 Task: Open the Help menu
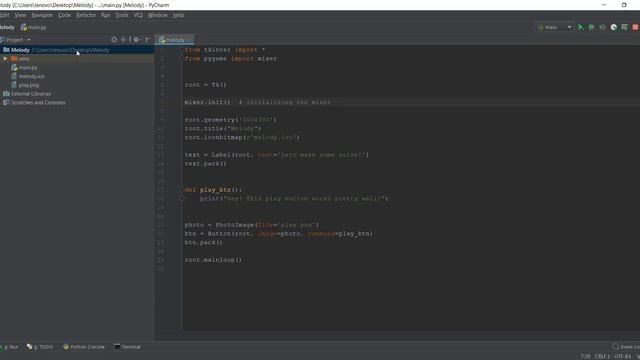click(178, 15)
